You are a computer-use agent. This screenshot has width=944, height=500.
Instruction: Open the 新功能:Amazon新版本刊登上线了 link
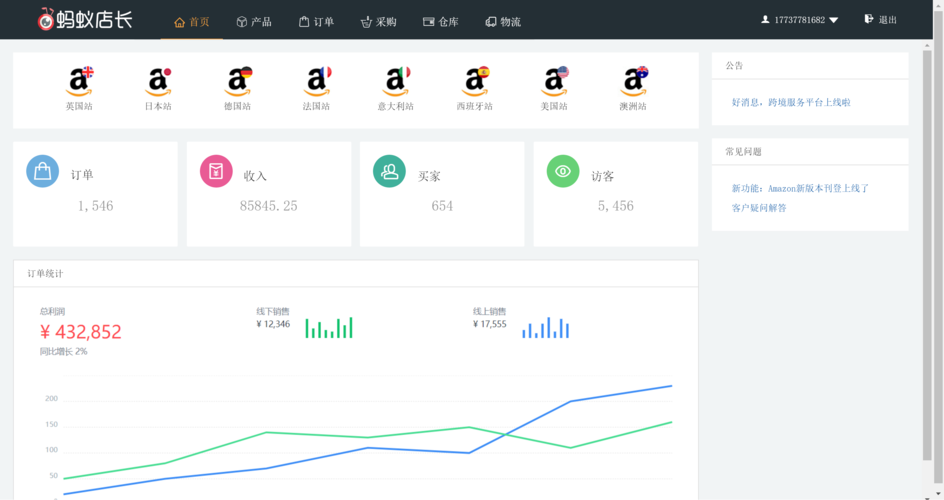tap(800, 188)
